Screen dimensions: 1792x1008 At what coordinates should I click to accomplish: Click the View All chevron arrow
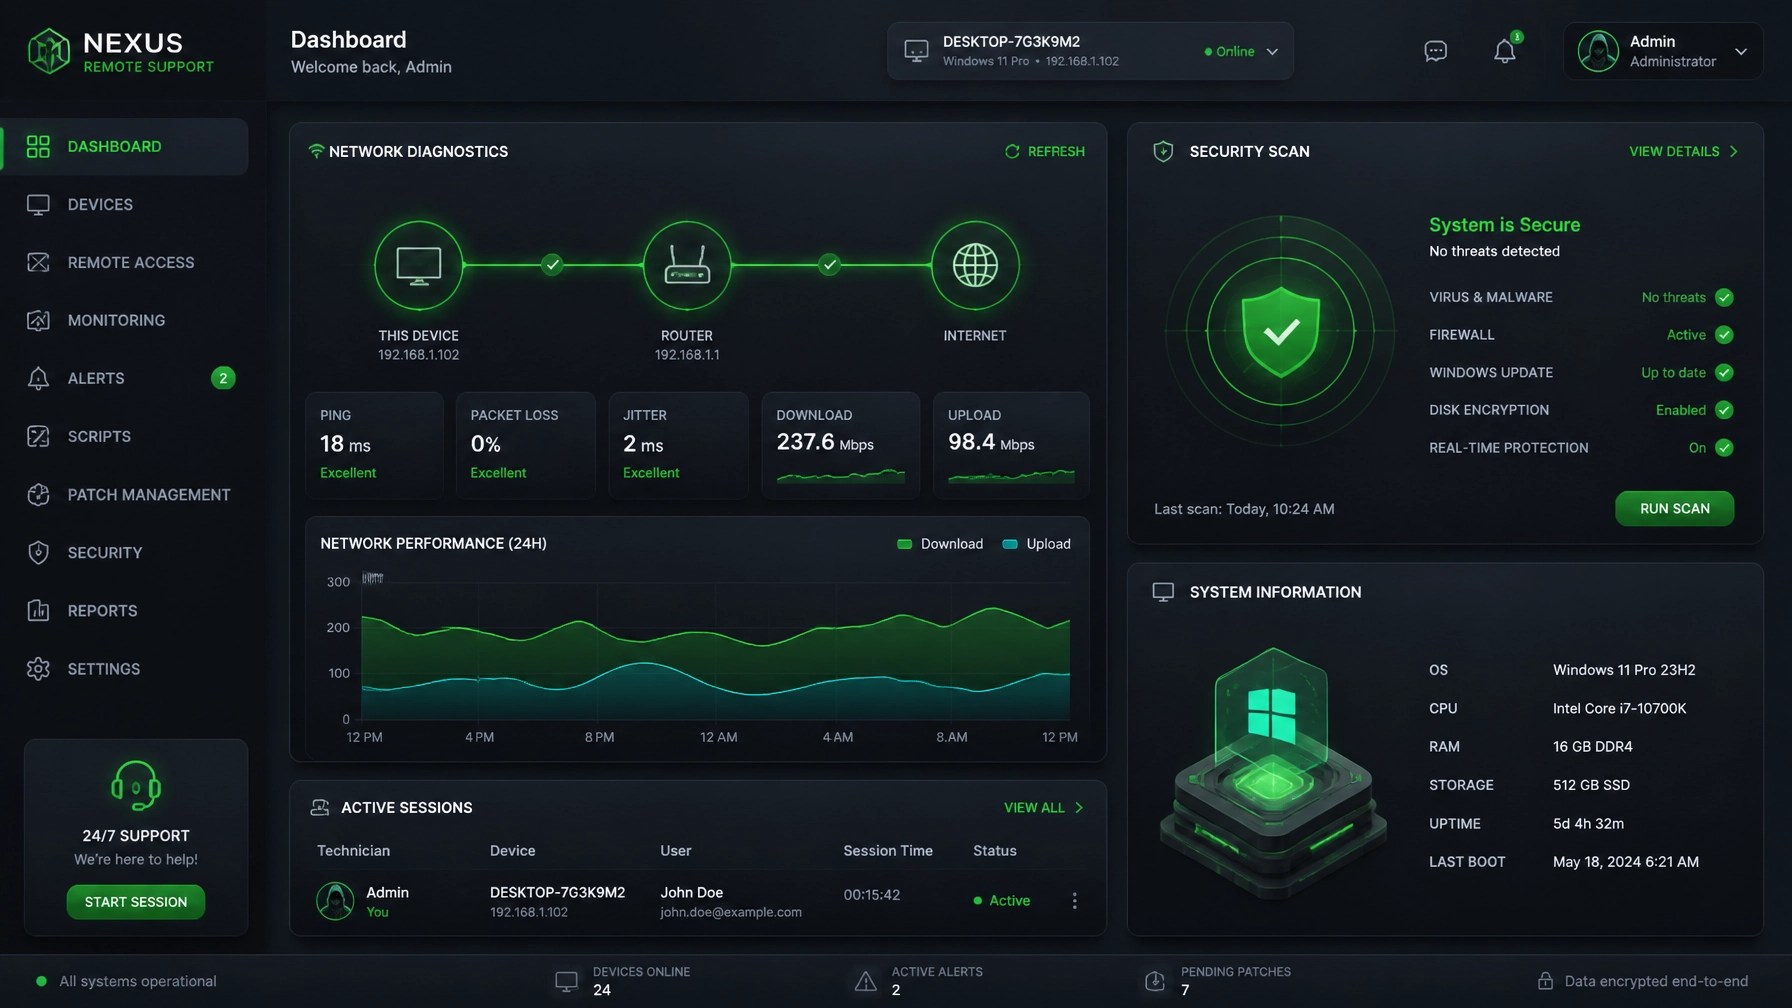1079,807
